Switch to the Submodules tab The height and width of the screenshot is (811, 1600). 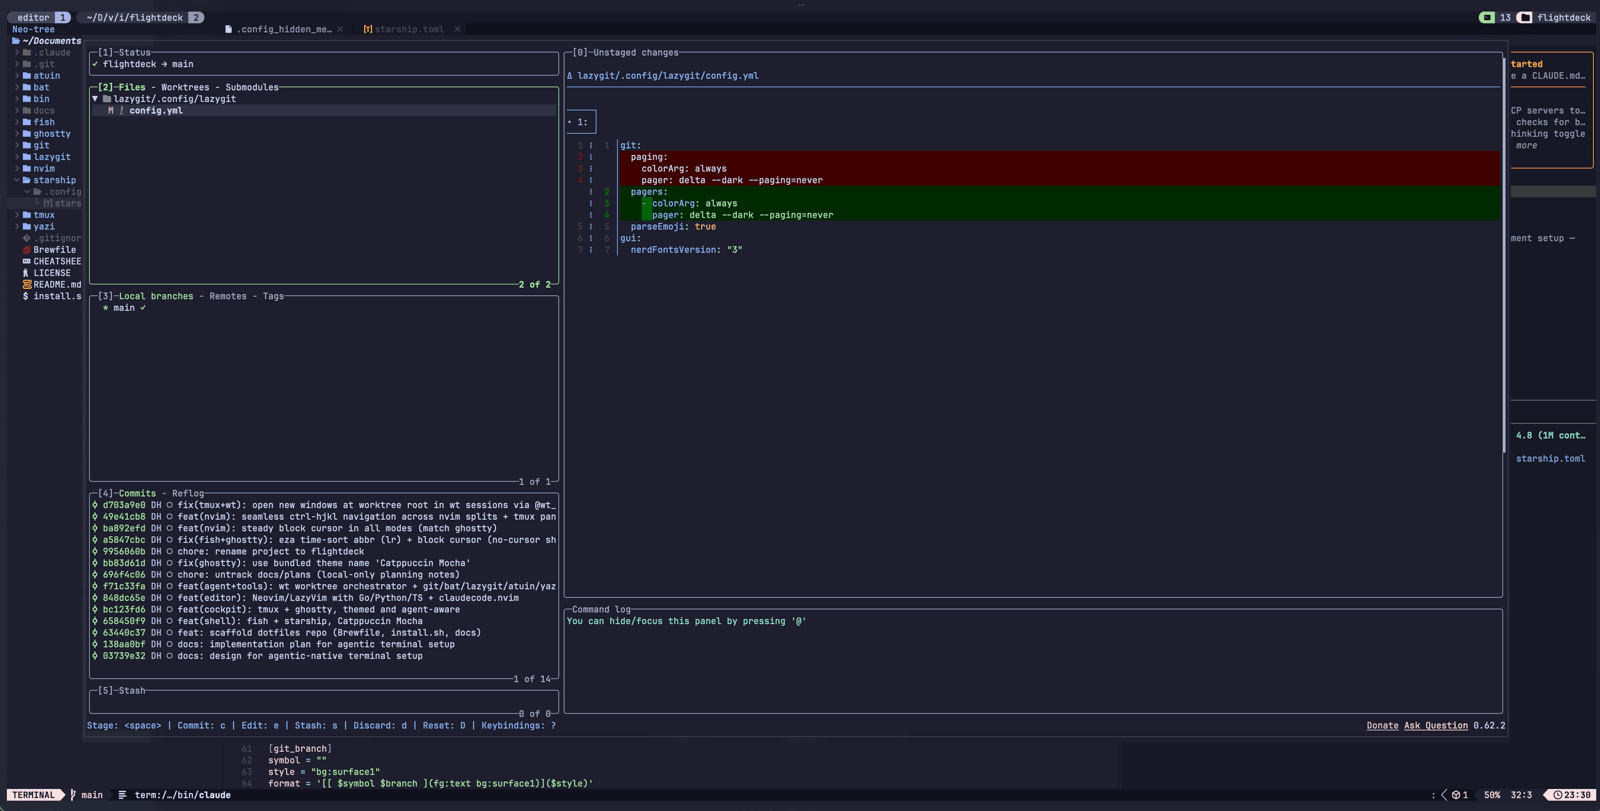tap(252, 87)
